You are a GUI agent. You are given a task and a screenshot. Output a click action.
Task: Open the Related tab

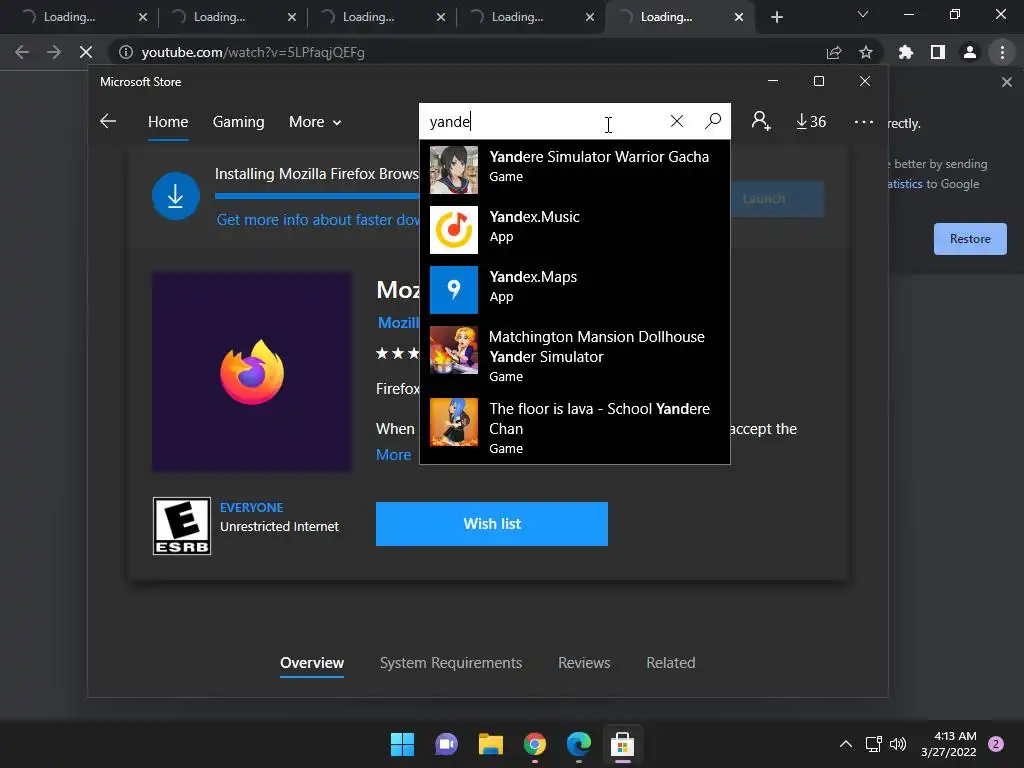671,663
